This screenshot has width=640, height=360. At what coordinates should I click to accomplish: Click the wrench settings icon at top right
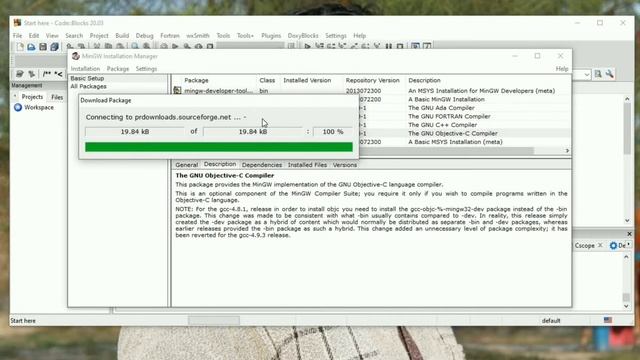pos(609,74)
